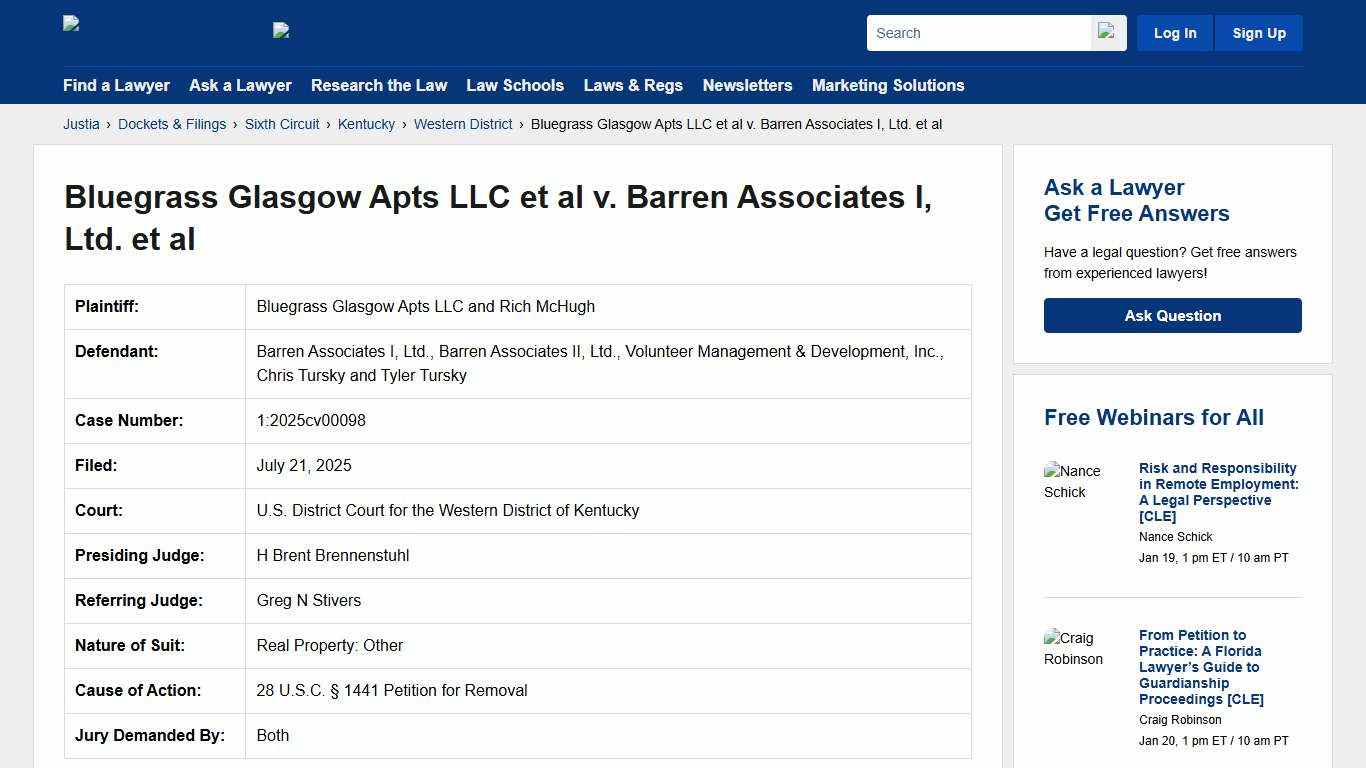
Task: Open the Find a Lawyer menu
Action: click(116, 86)
